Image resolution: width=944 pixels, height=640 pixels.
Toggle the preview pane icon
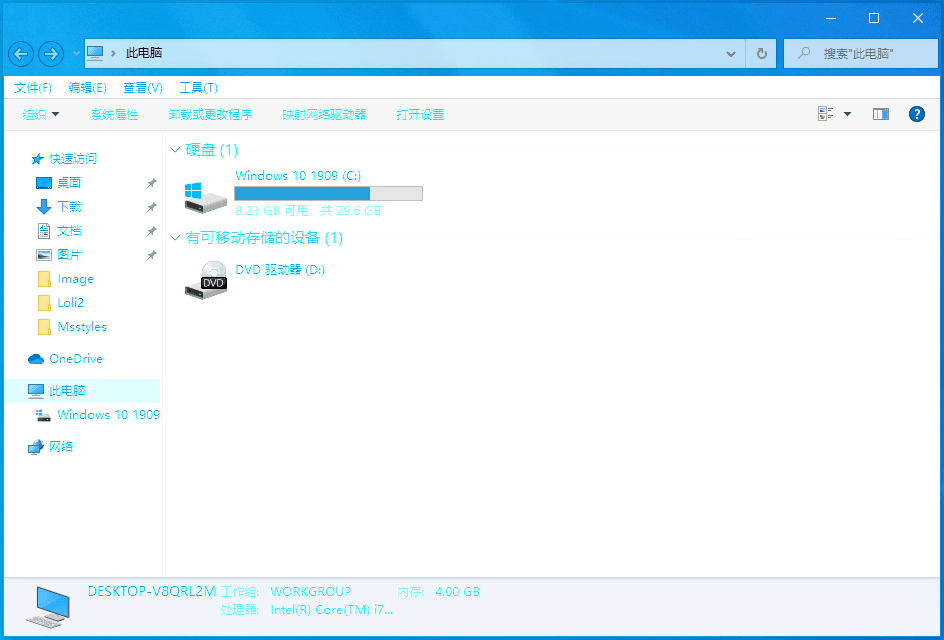881,114
